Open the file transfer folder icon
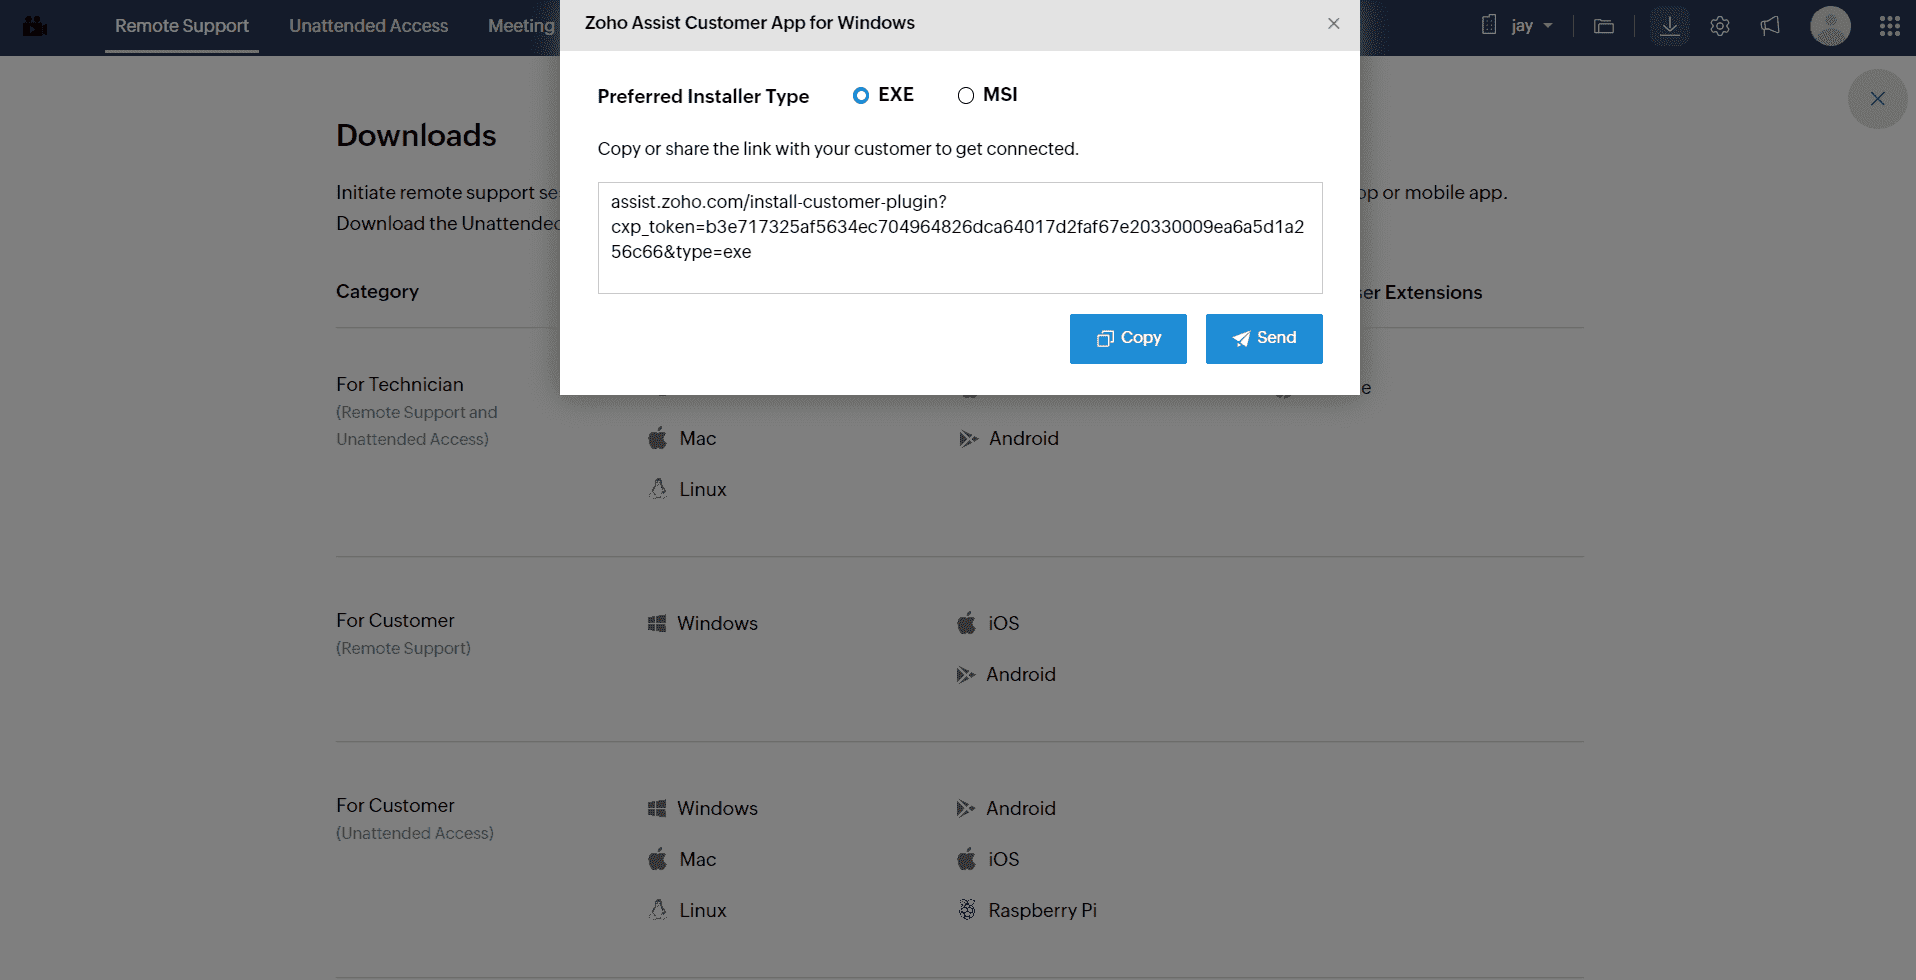The image size is (1916, 980). point(1604,26)
